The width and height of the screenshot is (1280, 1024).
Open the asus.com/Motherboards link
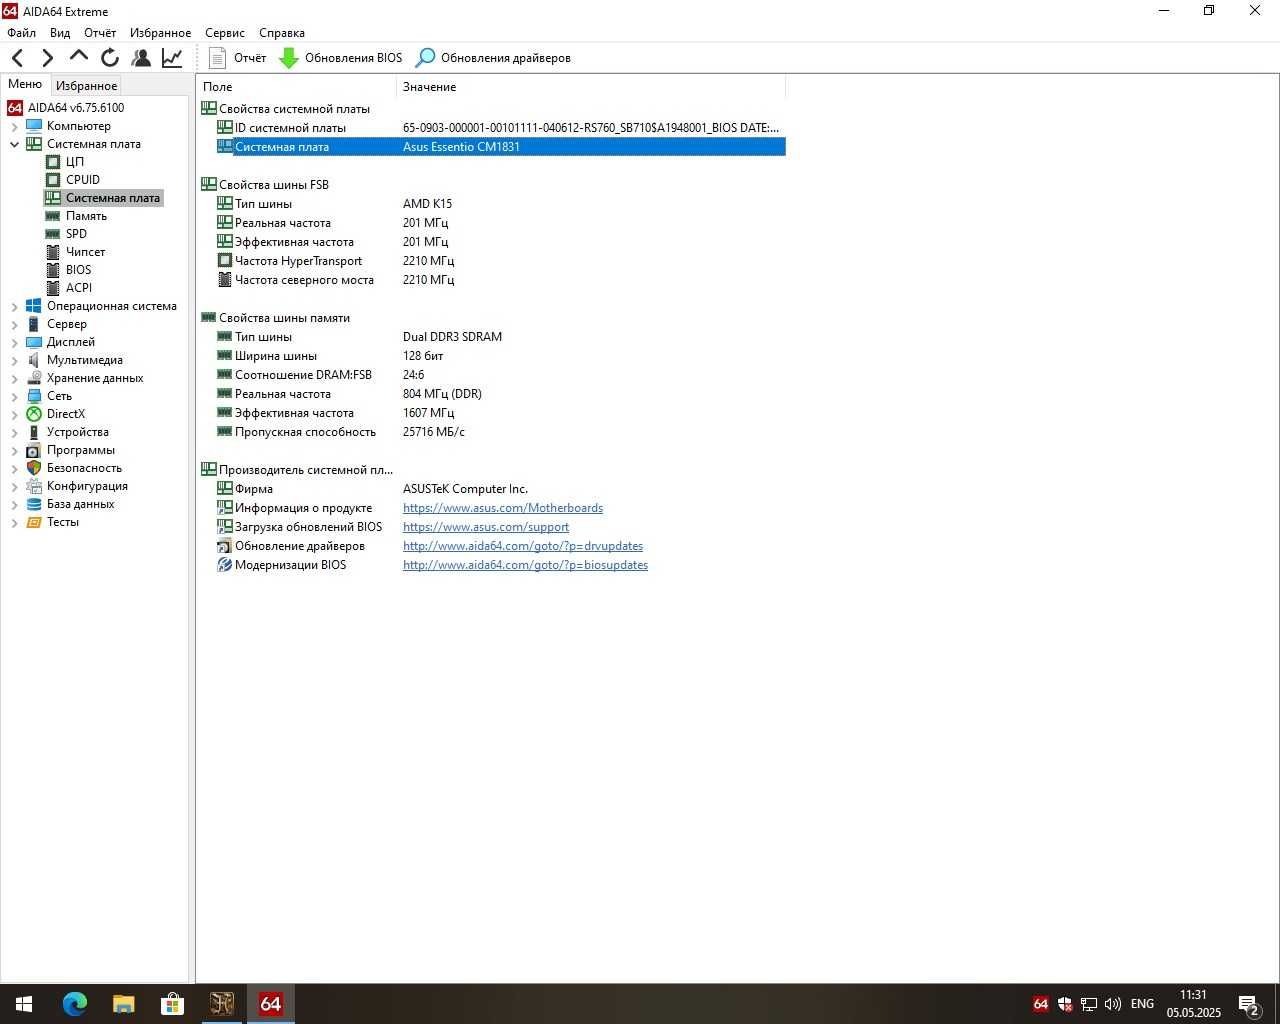click(x=503, y=508)
